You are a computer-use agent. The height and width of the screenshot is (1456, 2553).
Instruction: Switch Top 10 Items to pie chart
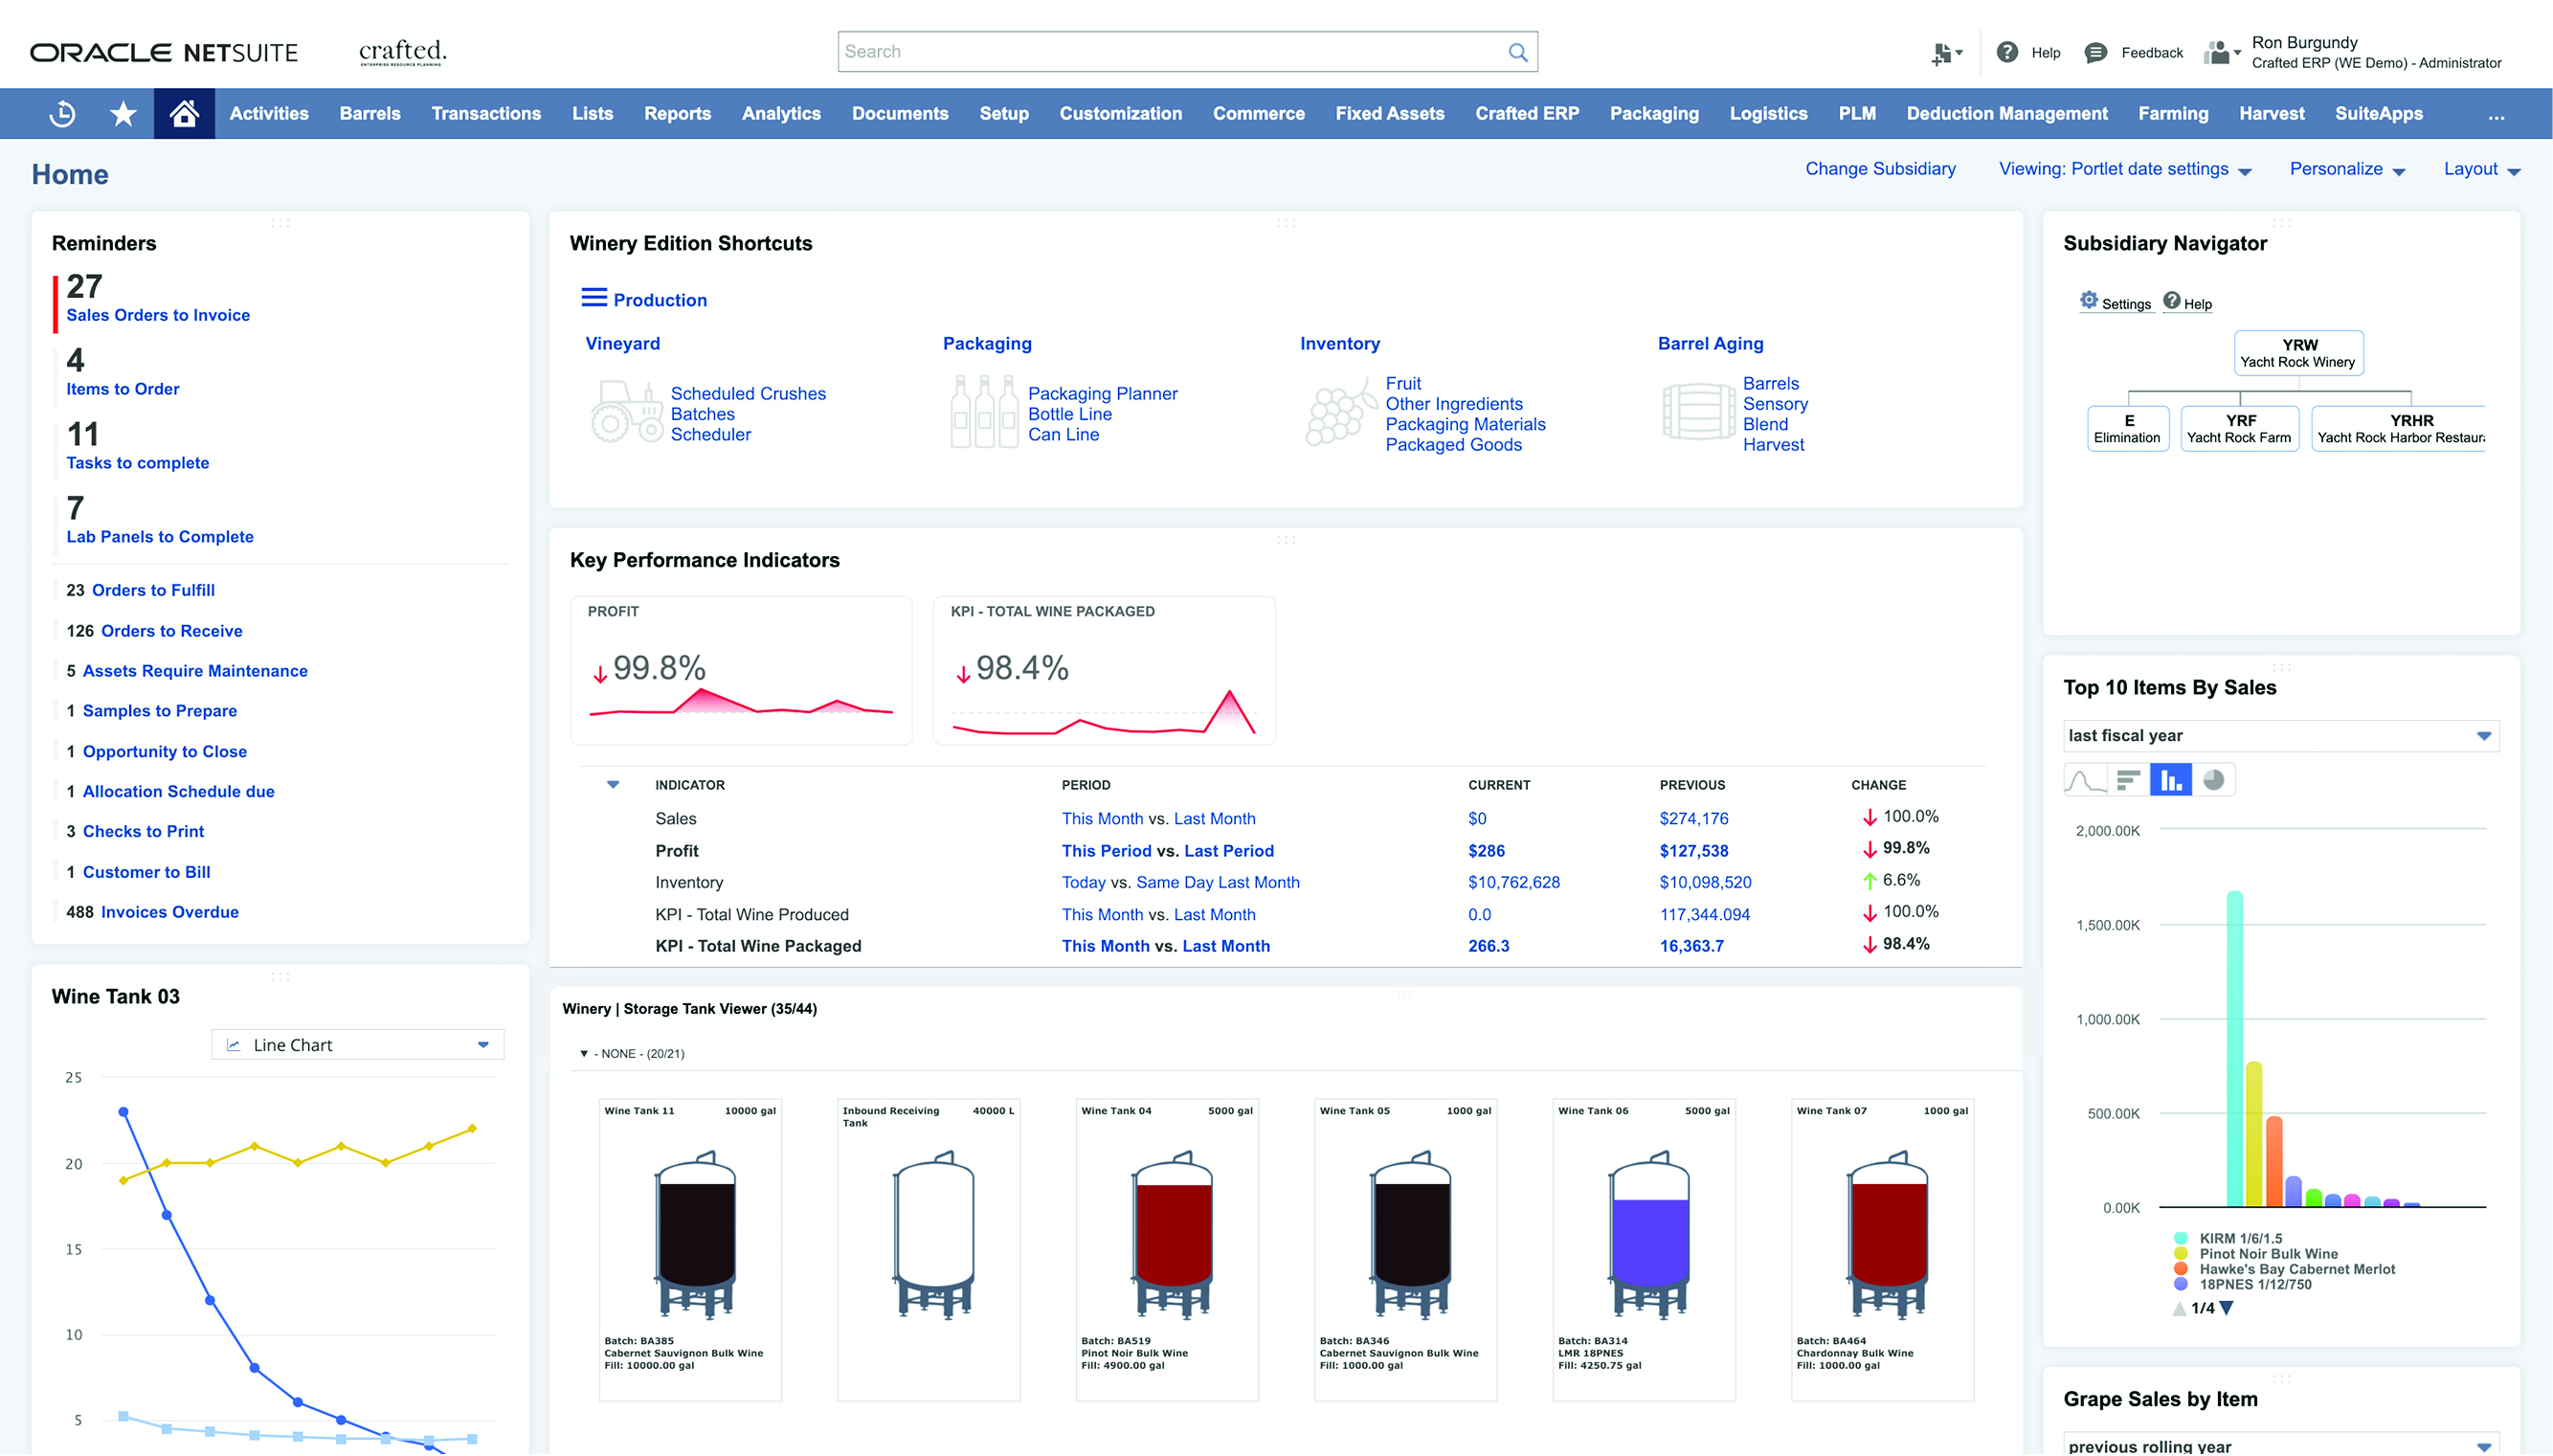(2213, 780)
